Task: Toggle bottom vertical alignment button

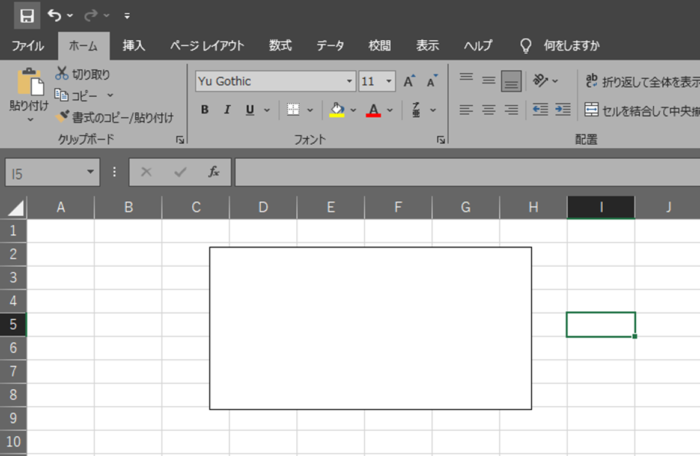Action: point(511,80)
